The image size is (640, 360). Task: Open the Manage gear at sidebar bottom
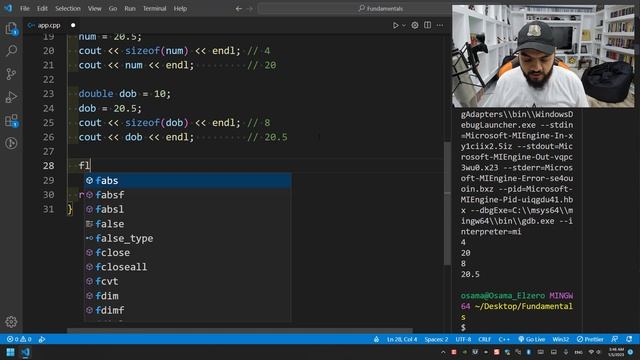pos(11,322)
